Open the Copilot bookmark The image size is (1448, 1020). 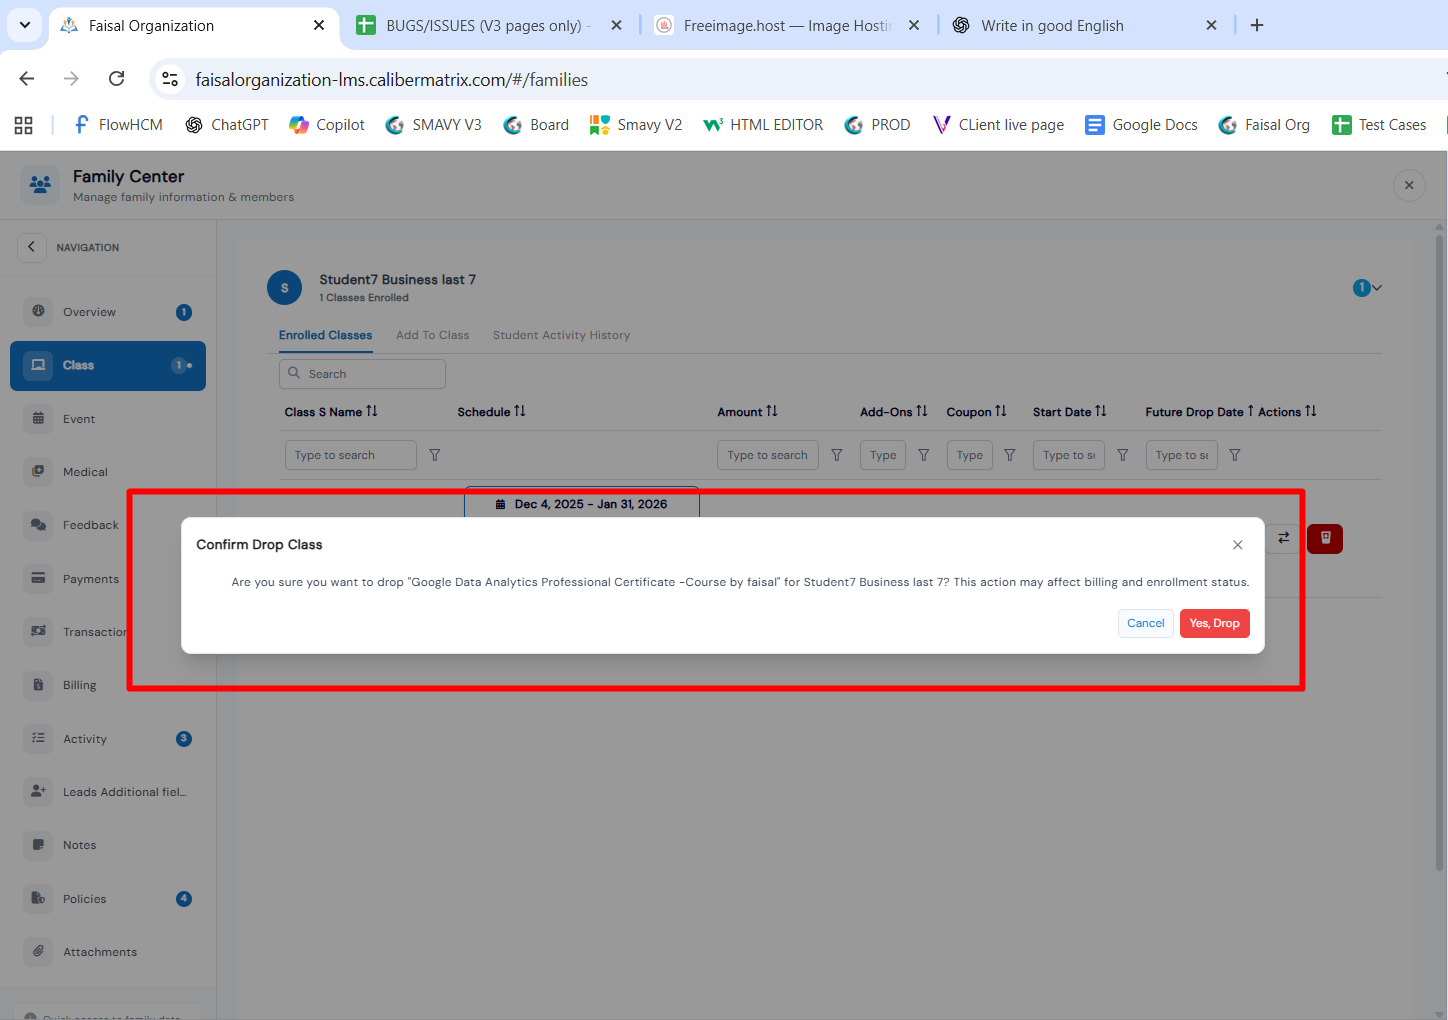327,125
